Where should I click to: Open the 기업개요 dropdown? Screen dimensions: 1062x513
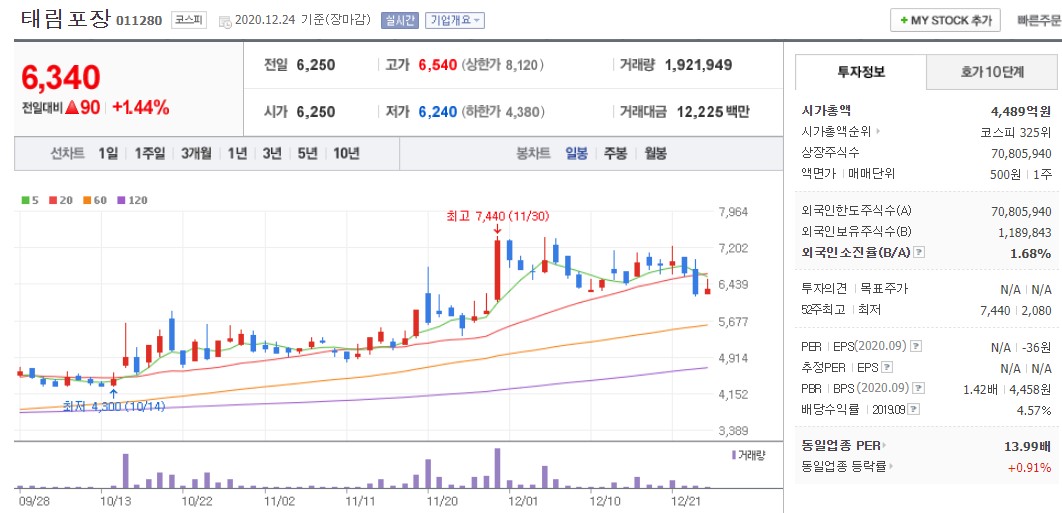454,20
